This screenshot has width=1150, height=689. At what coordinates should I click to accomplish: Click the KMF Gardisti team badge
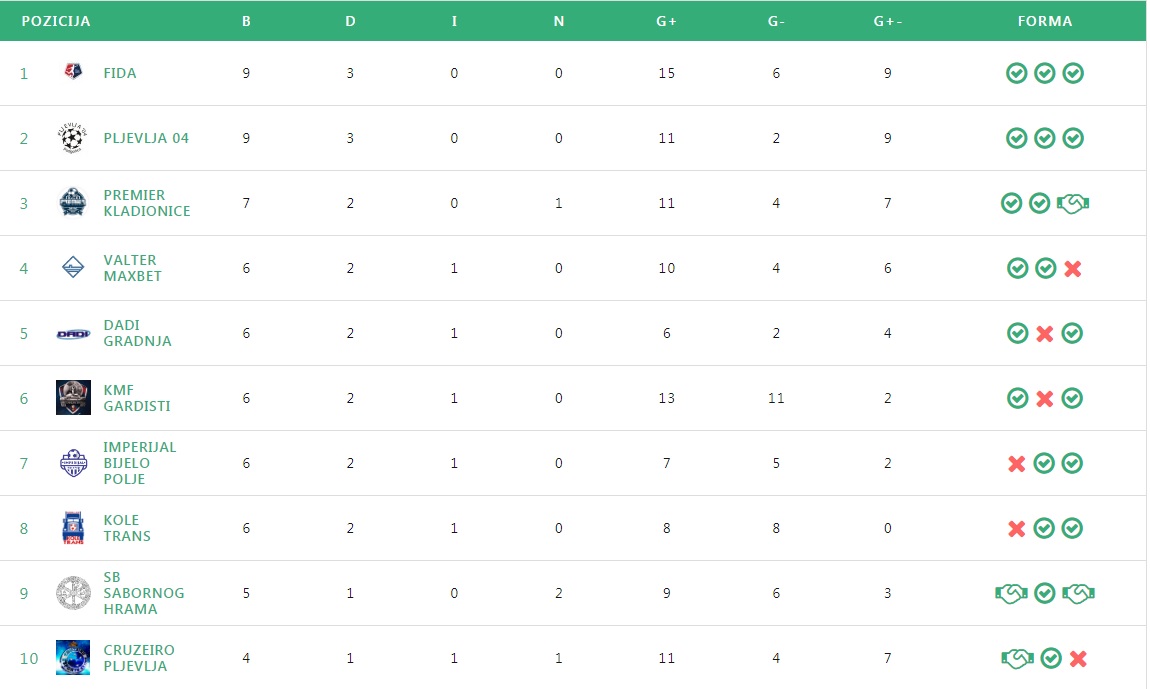tap(73, 398)
